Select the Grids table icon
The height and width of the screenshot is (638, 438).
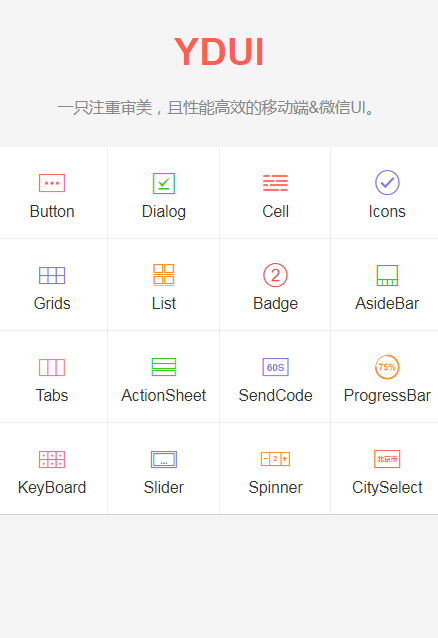pyautogui.click(x=52, y=275)
